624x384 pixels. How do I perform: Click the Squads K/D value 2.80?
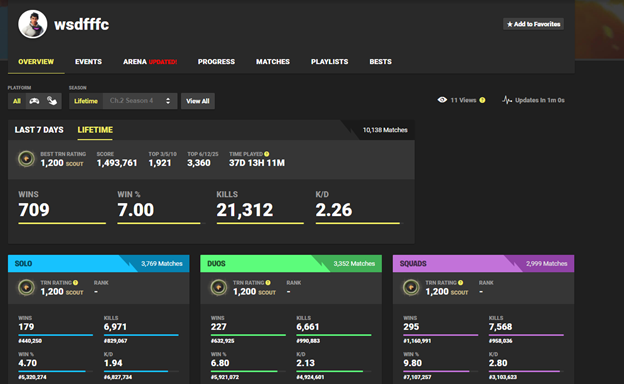click(x=498, y=363)
